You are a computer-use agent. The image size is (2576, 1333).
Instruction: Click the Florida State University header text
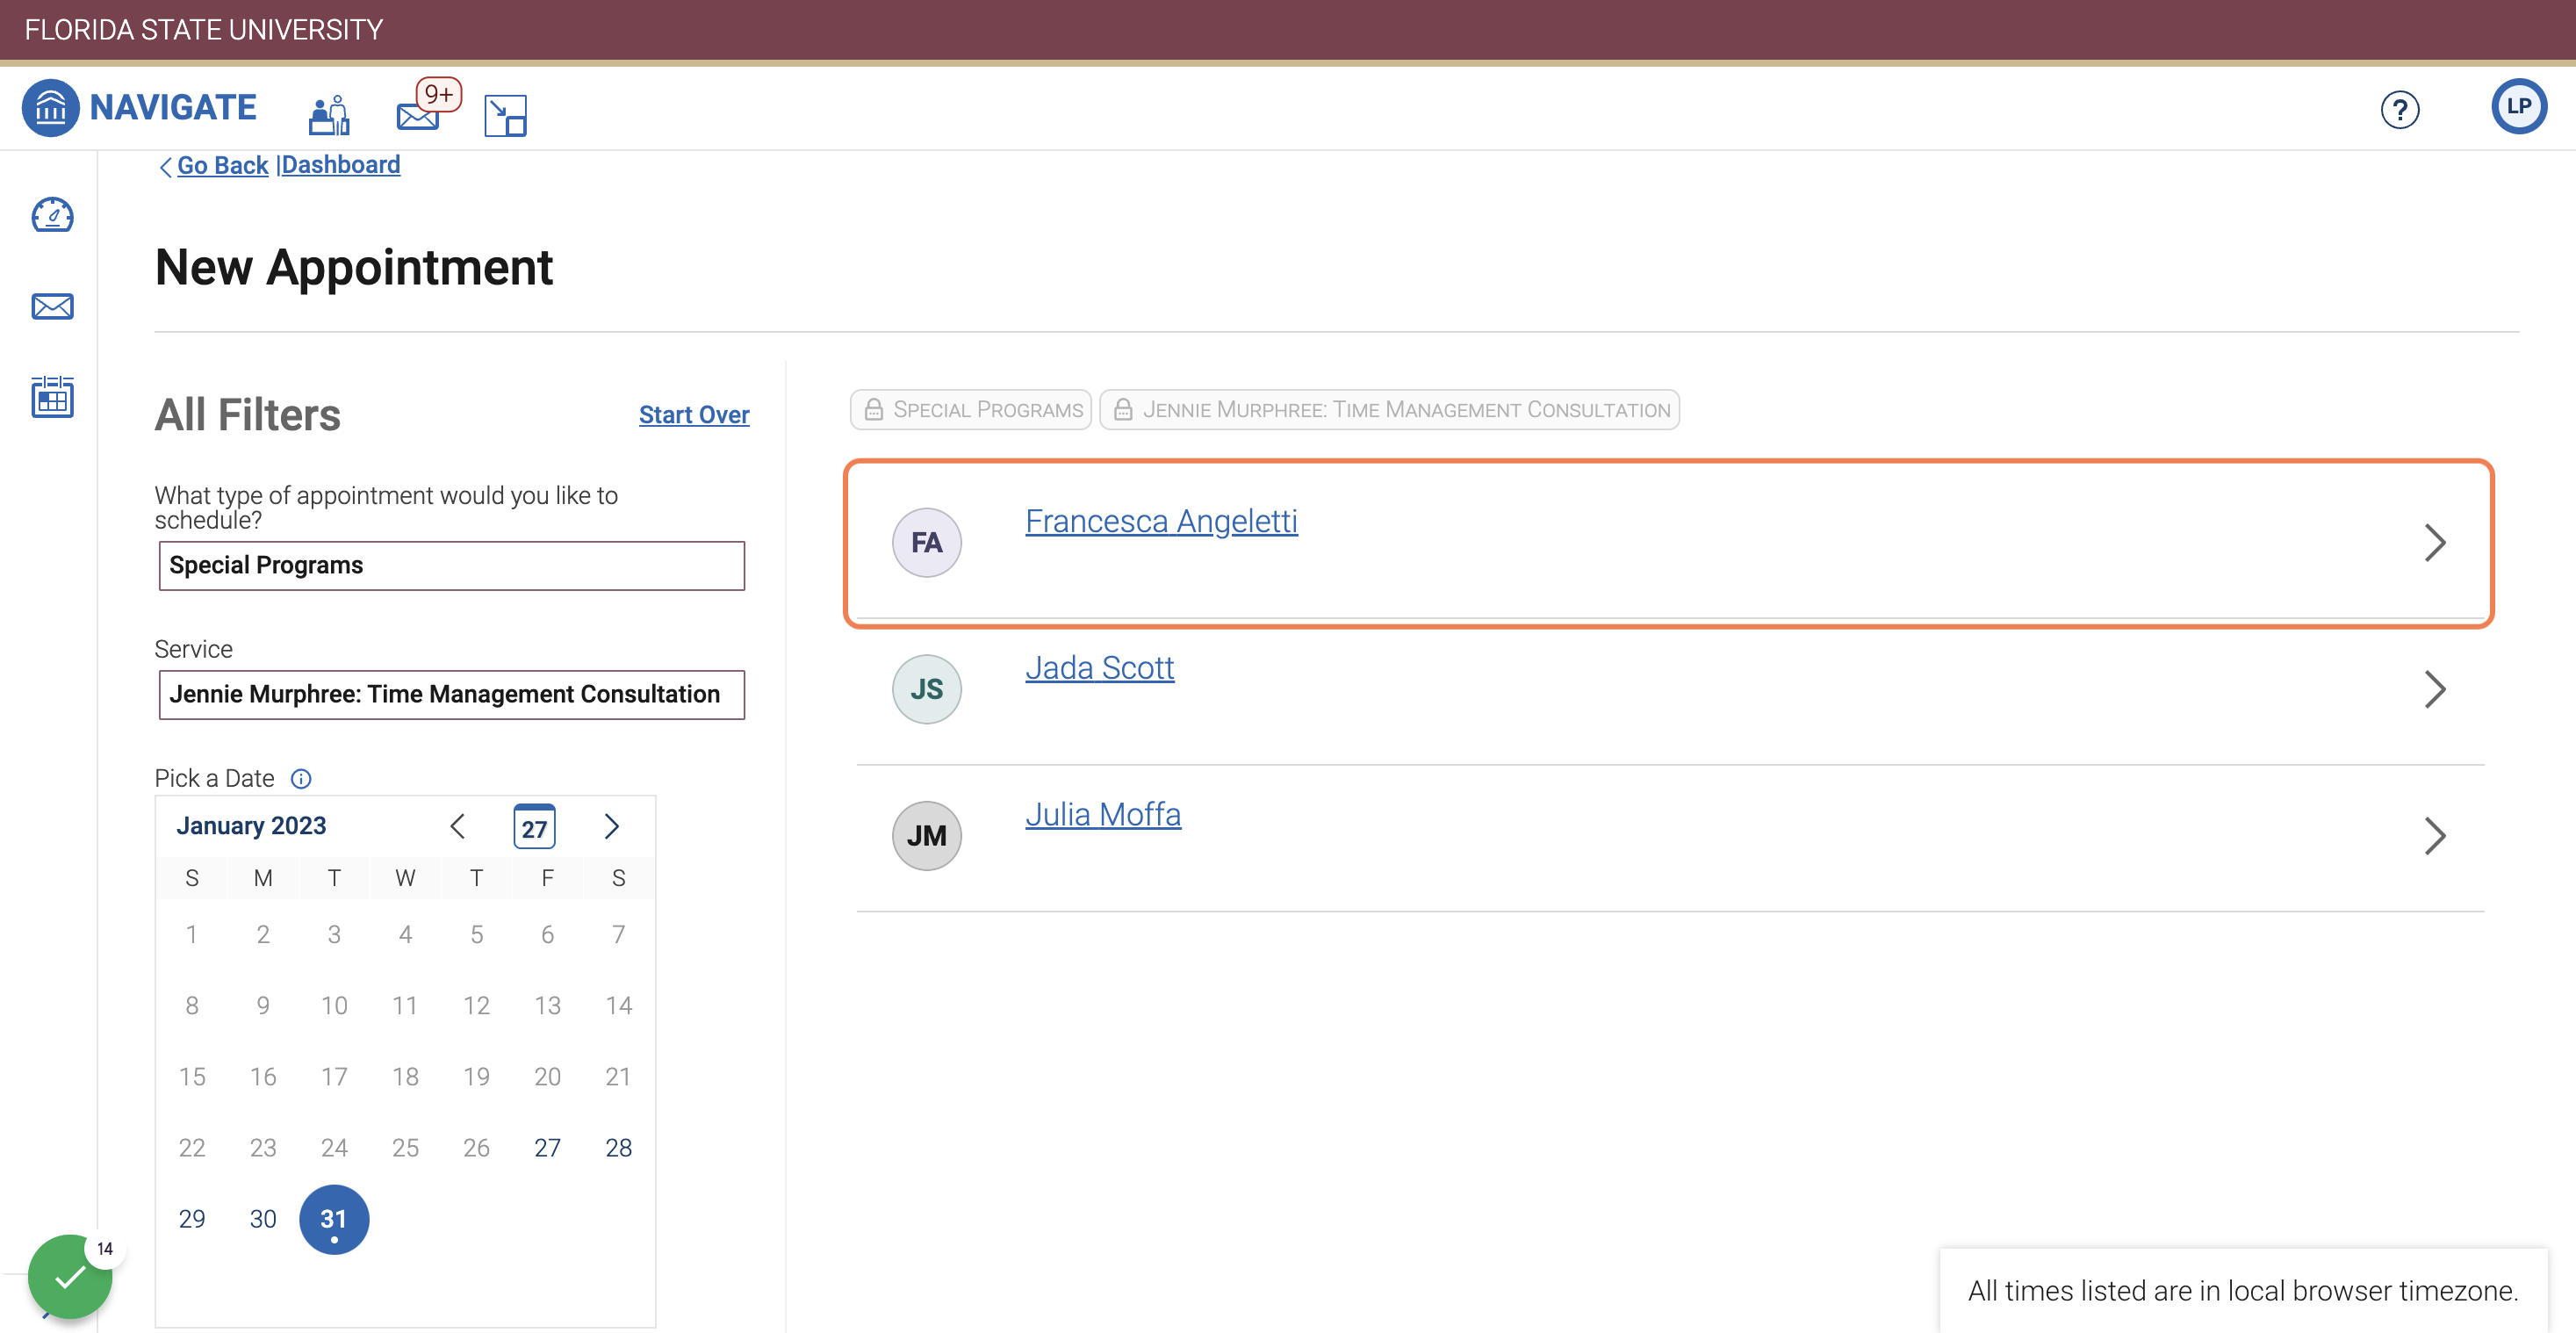point(204,30)
